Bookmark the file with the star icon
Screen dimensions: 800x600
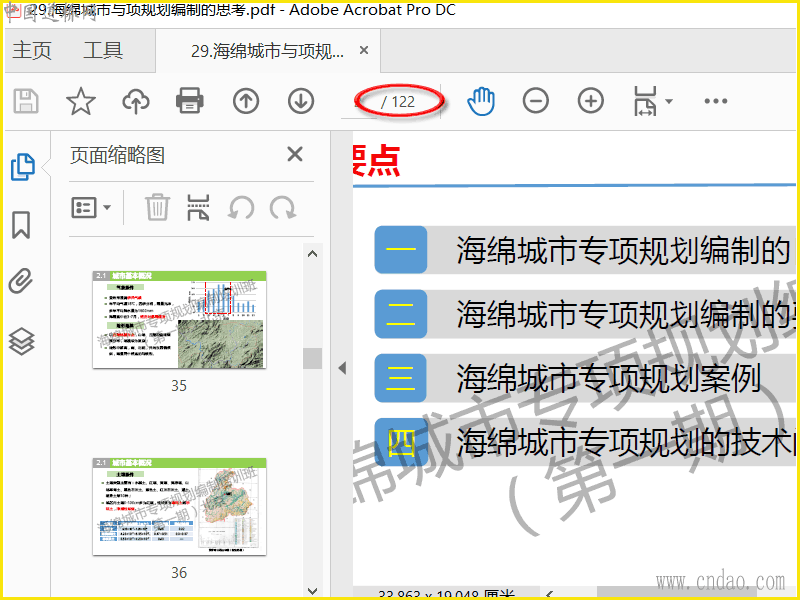point(81,101)
